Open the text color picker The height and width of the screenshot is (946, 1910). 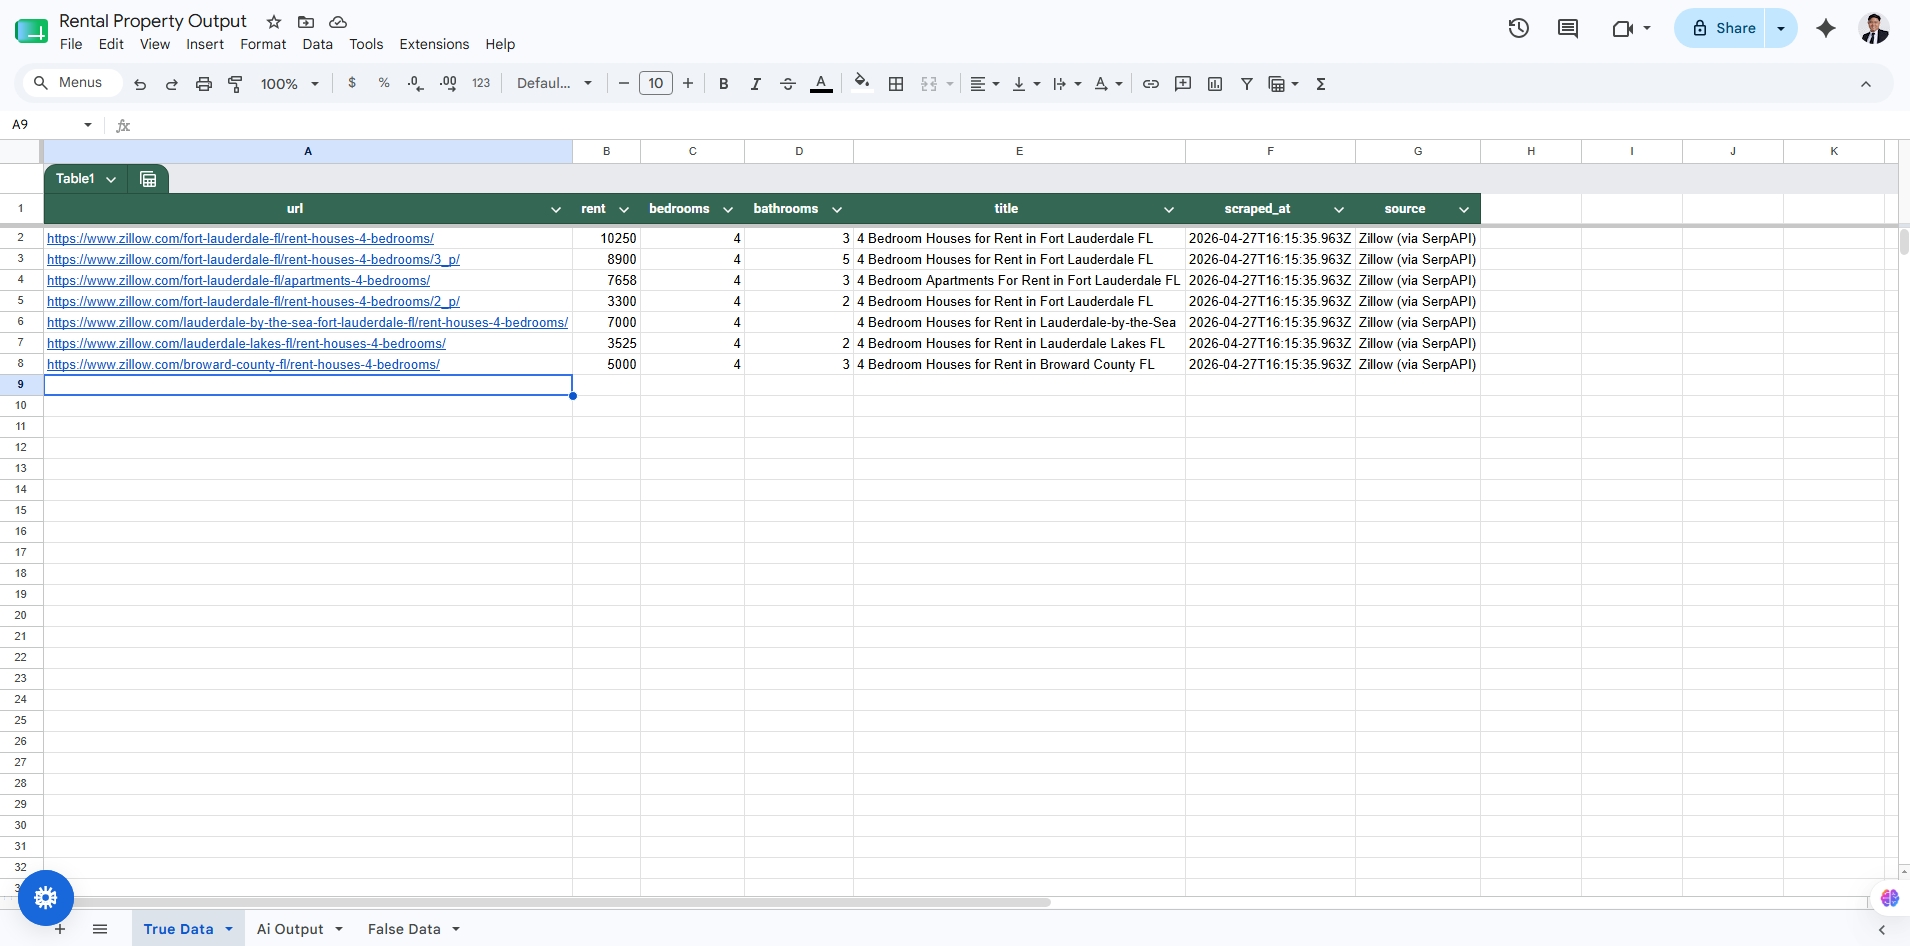(821, 84)
